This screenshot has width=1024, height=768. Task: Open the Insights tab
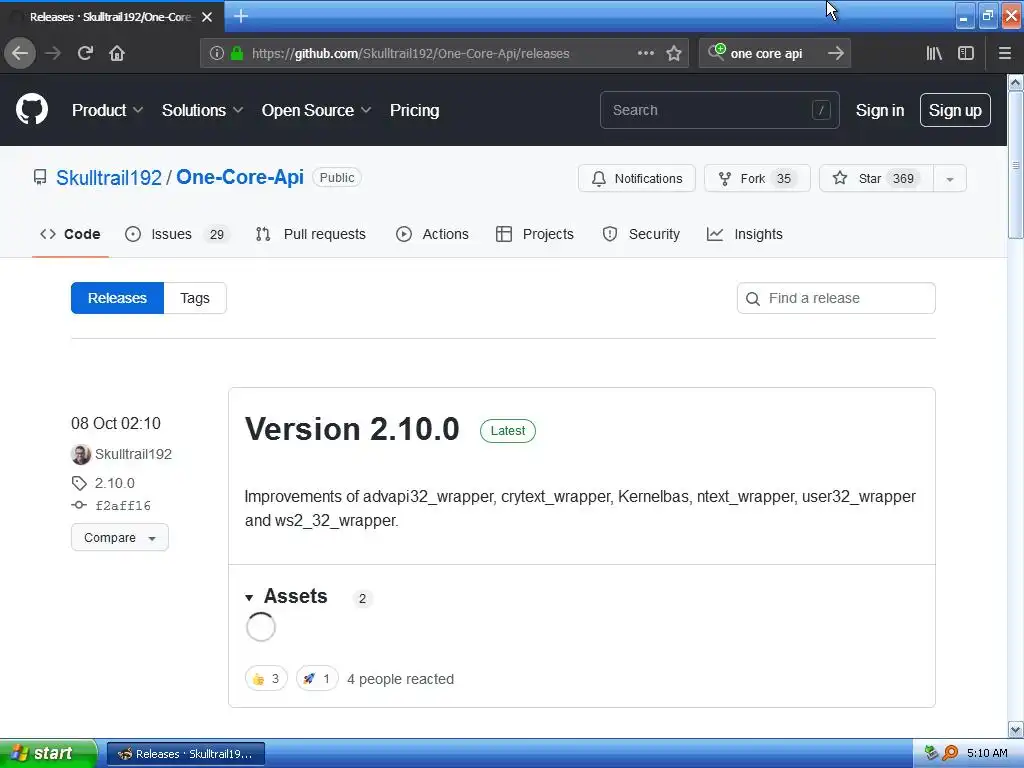[x=744, y=234]
